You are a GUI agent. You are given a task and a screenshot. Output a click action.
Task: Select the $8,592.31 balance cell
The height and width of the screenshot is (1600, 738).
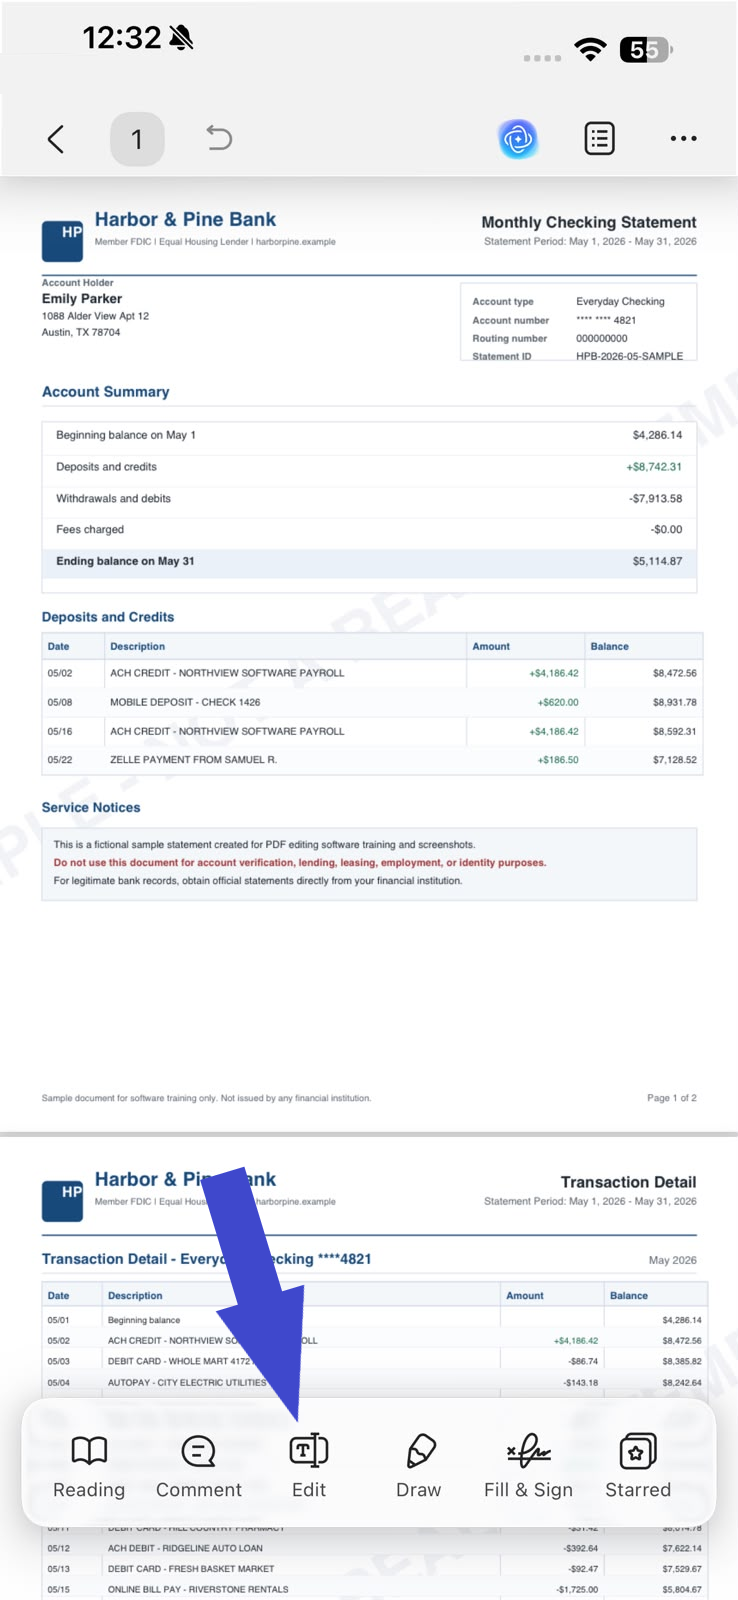675,731
